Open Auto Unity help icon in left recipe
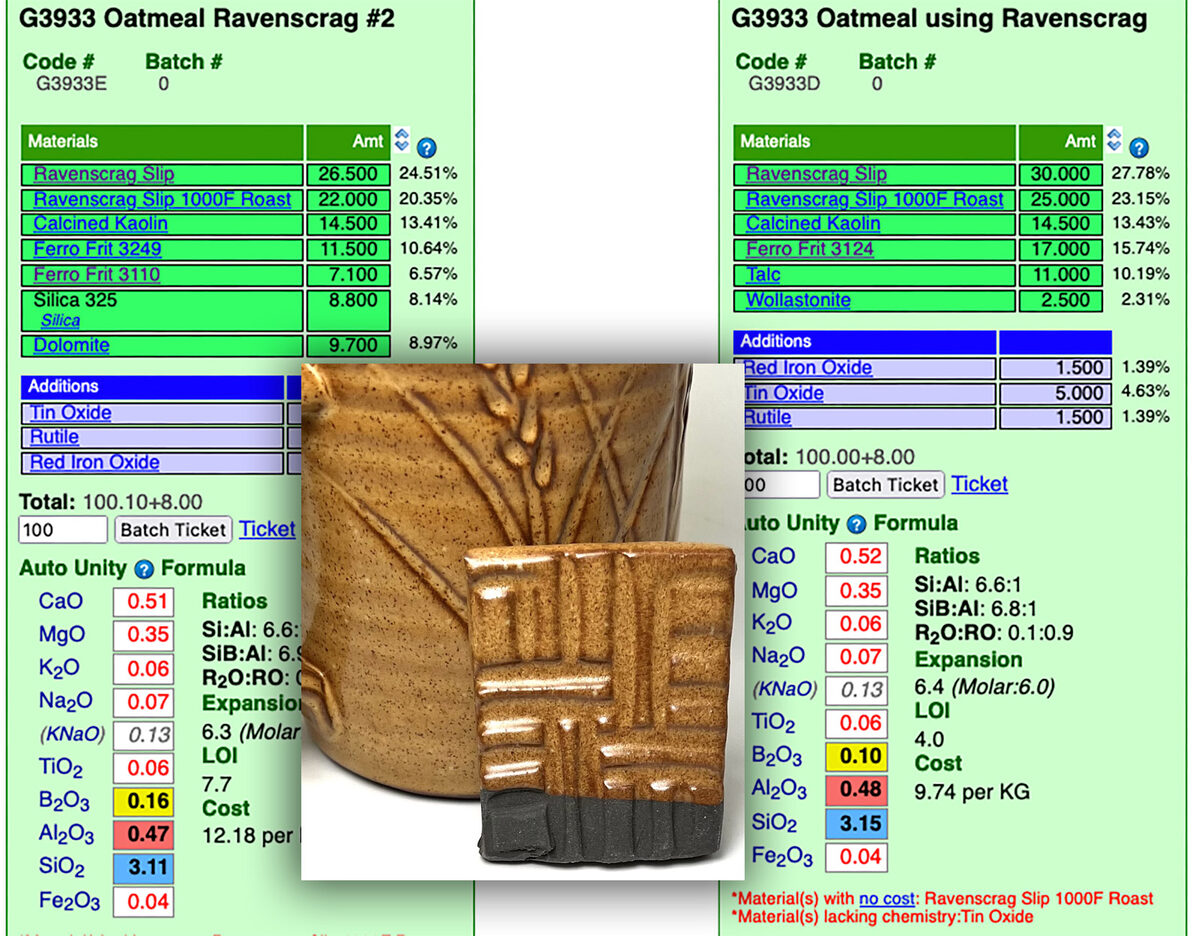 144,569
